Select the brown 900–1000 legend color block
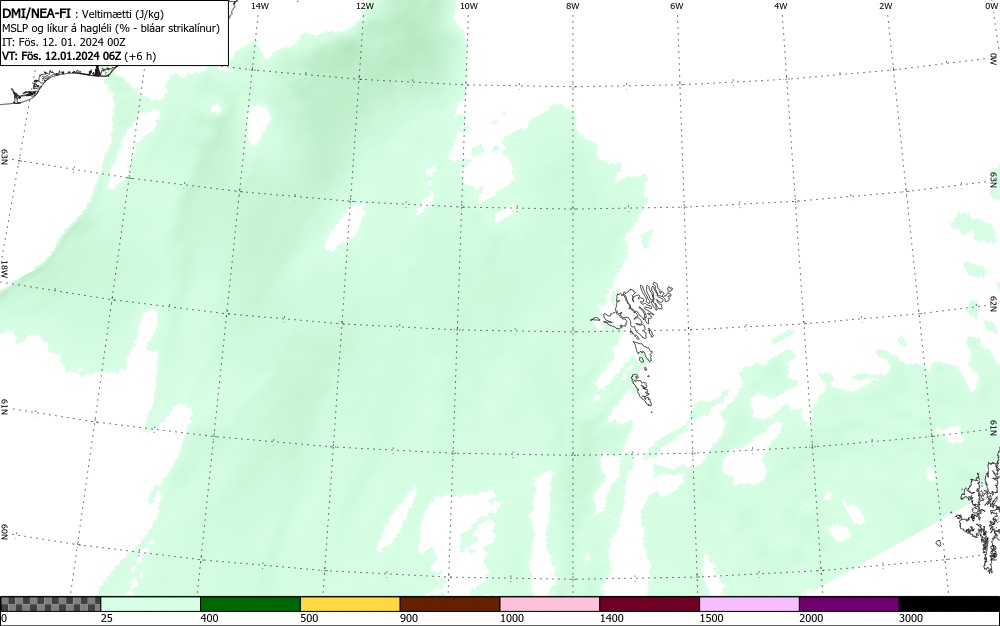 [x=450, y=604]
